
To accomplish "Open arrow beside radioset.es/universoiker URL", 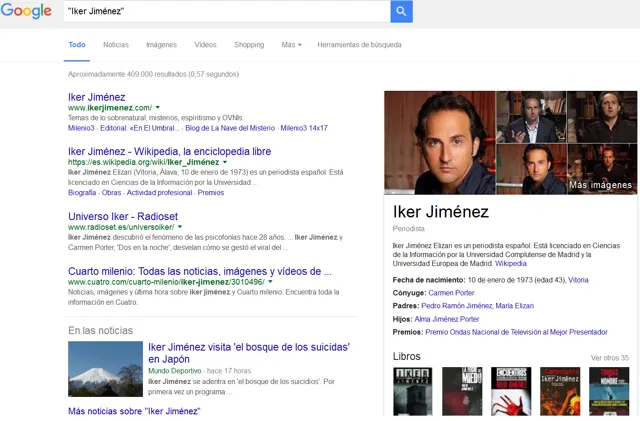I will [x=180, y=227].
